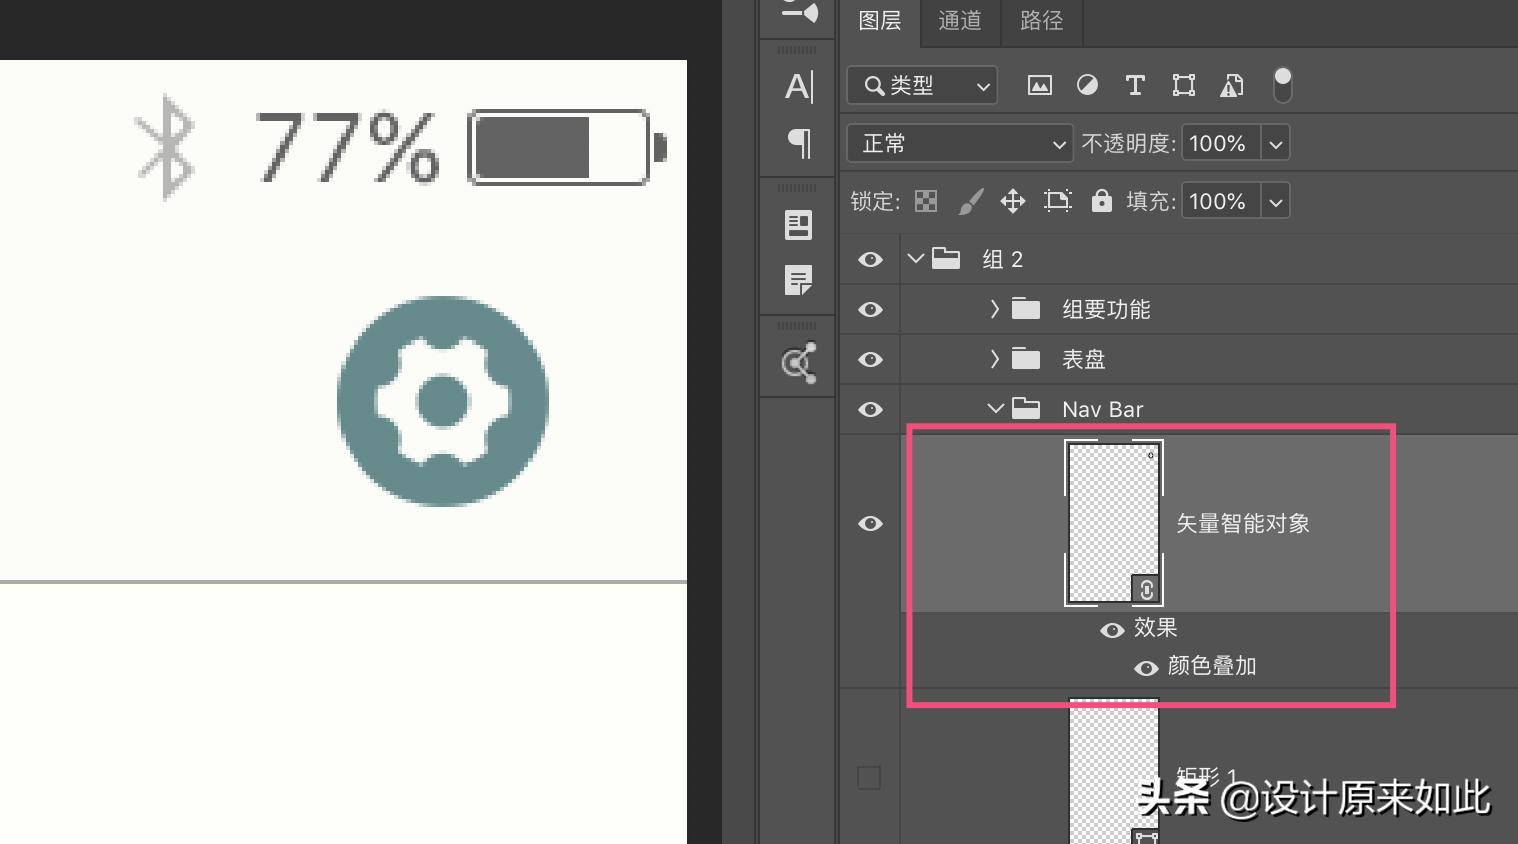Open the 类型 filter dropdown
Viewport: 1518px width, 844px height.
click(x=922, y=86)
